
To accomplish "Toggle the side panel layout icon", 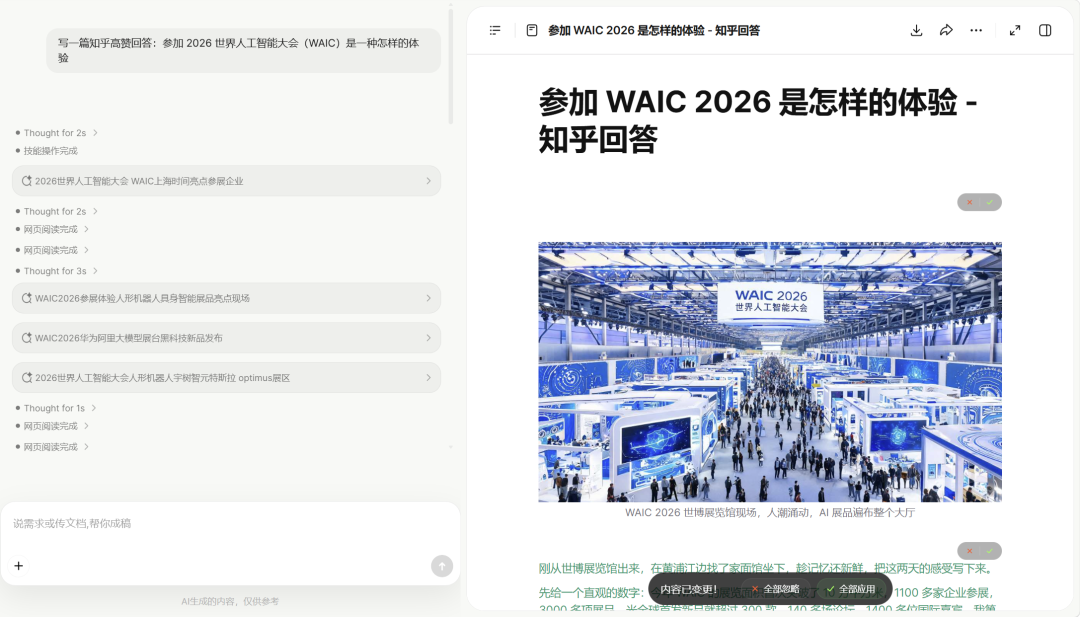I will 1045,30.
